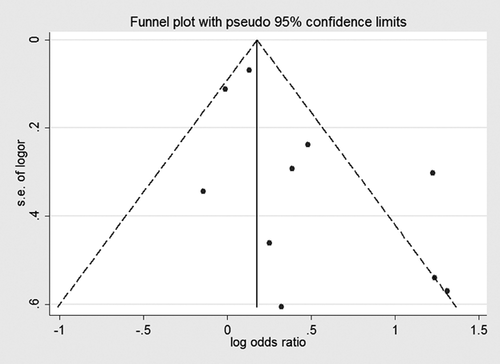500x364 pixels.
Task: Click the y-axis tick label .2
Action: [34, 127]
